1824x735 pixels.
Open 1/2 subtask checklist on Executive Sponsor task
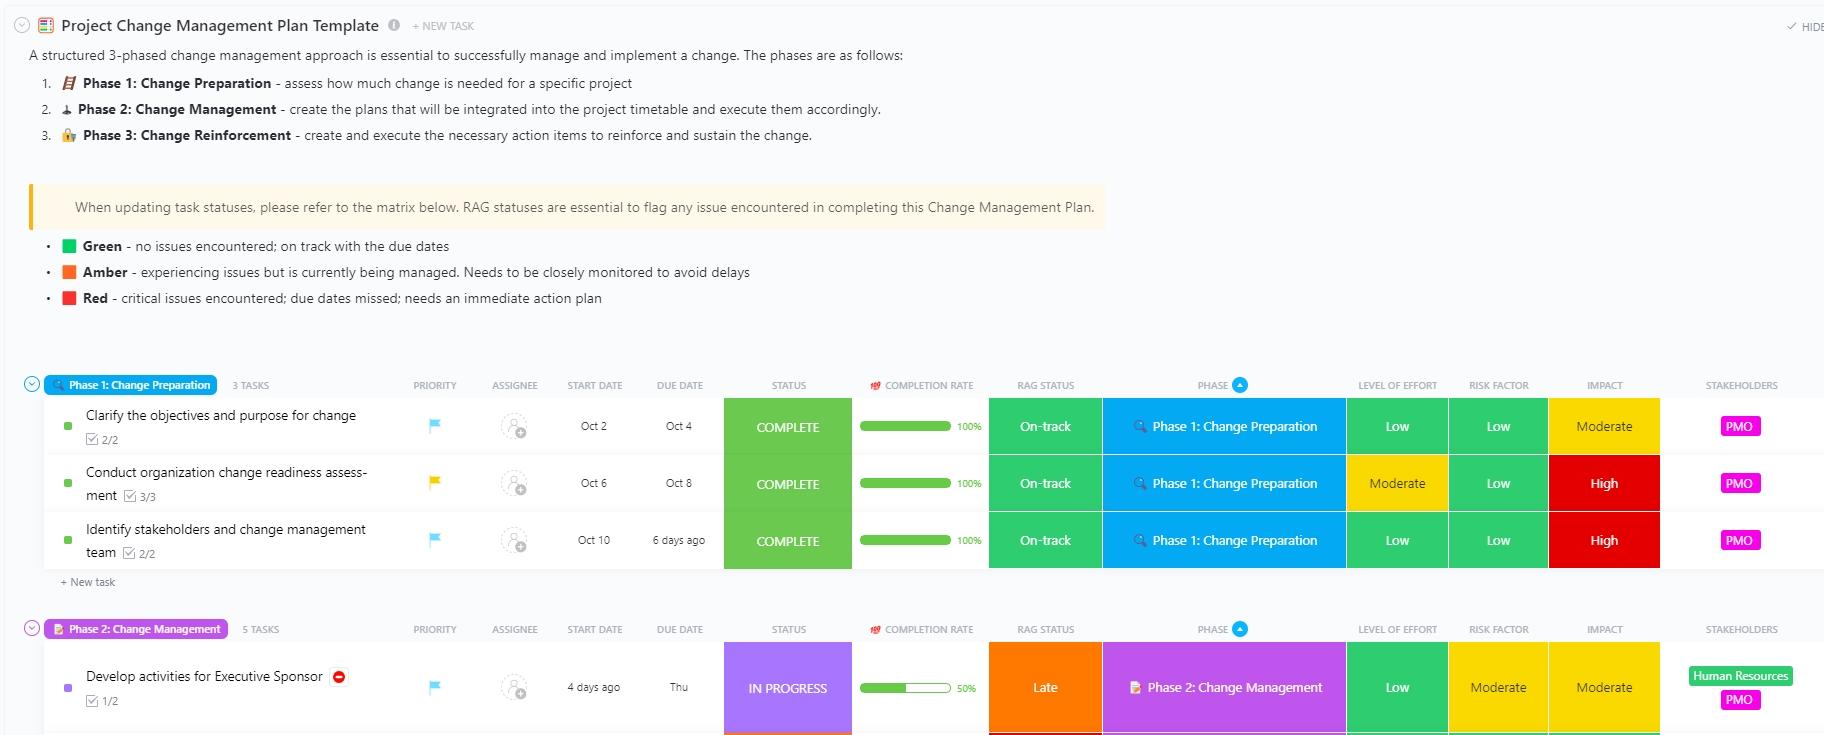click(x=102, y=701)
